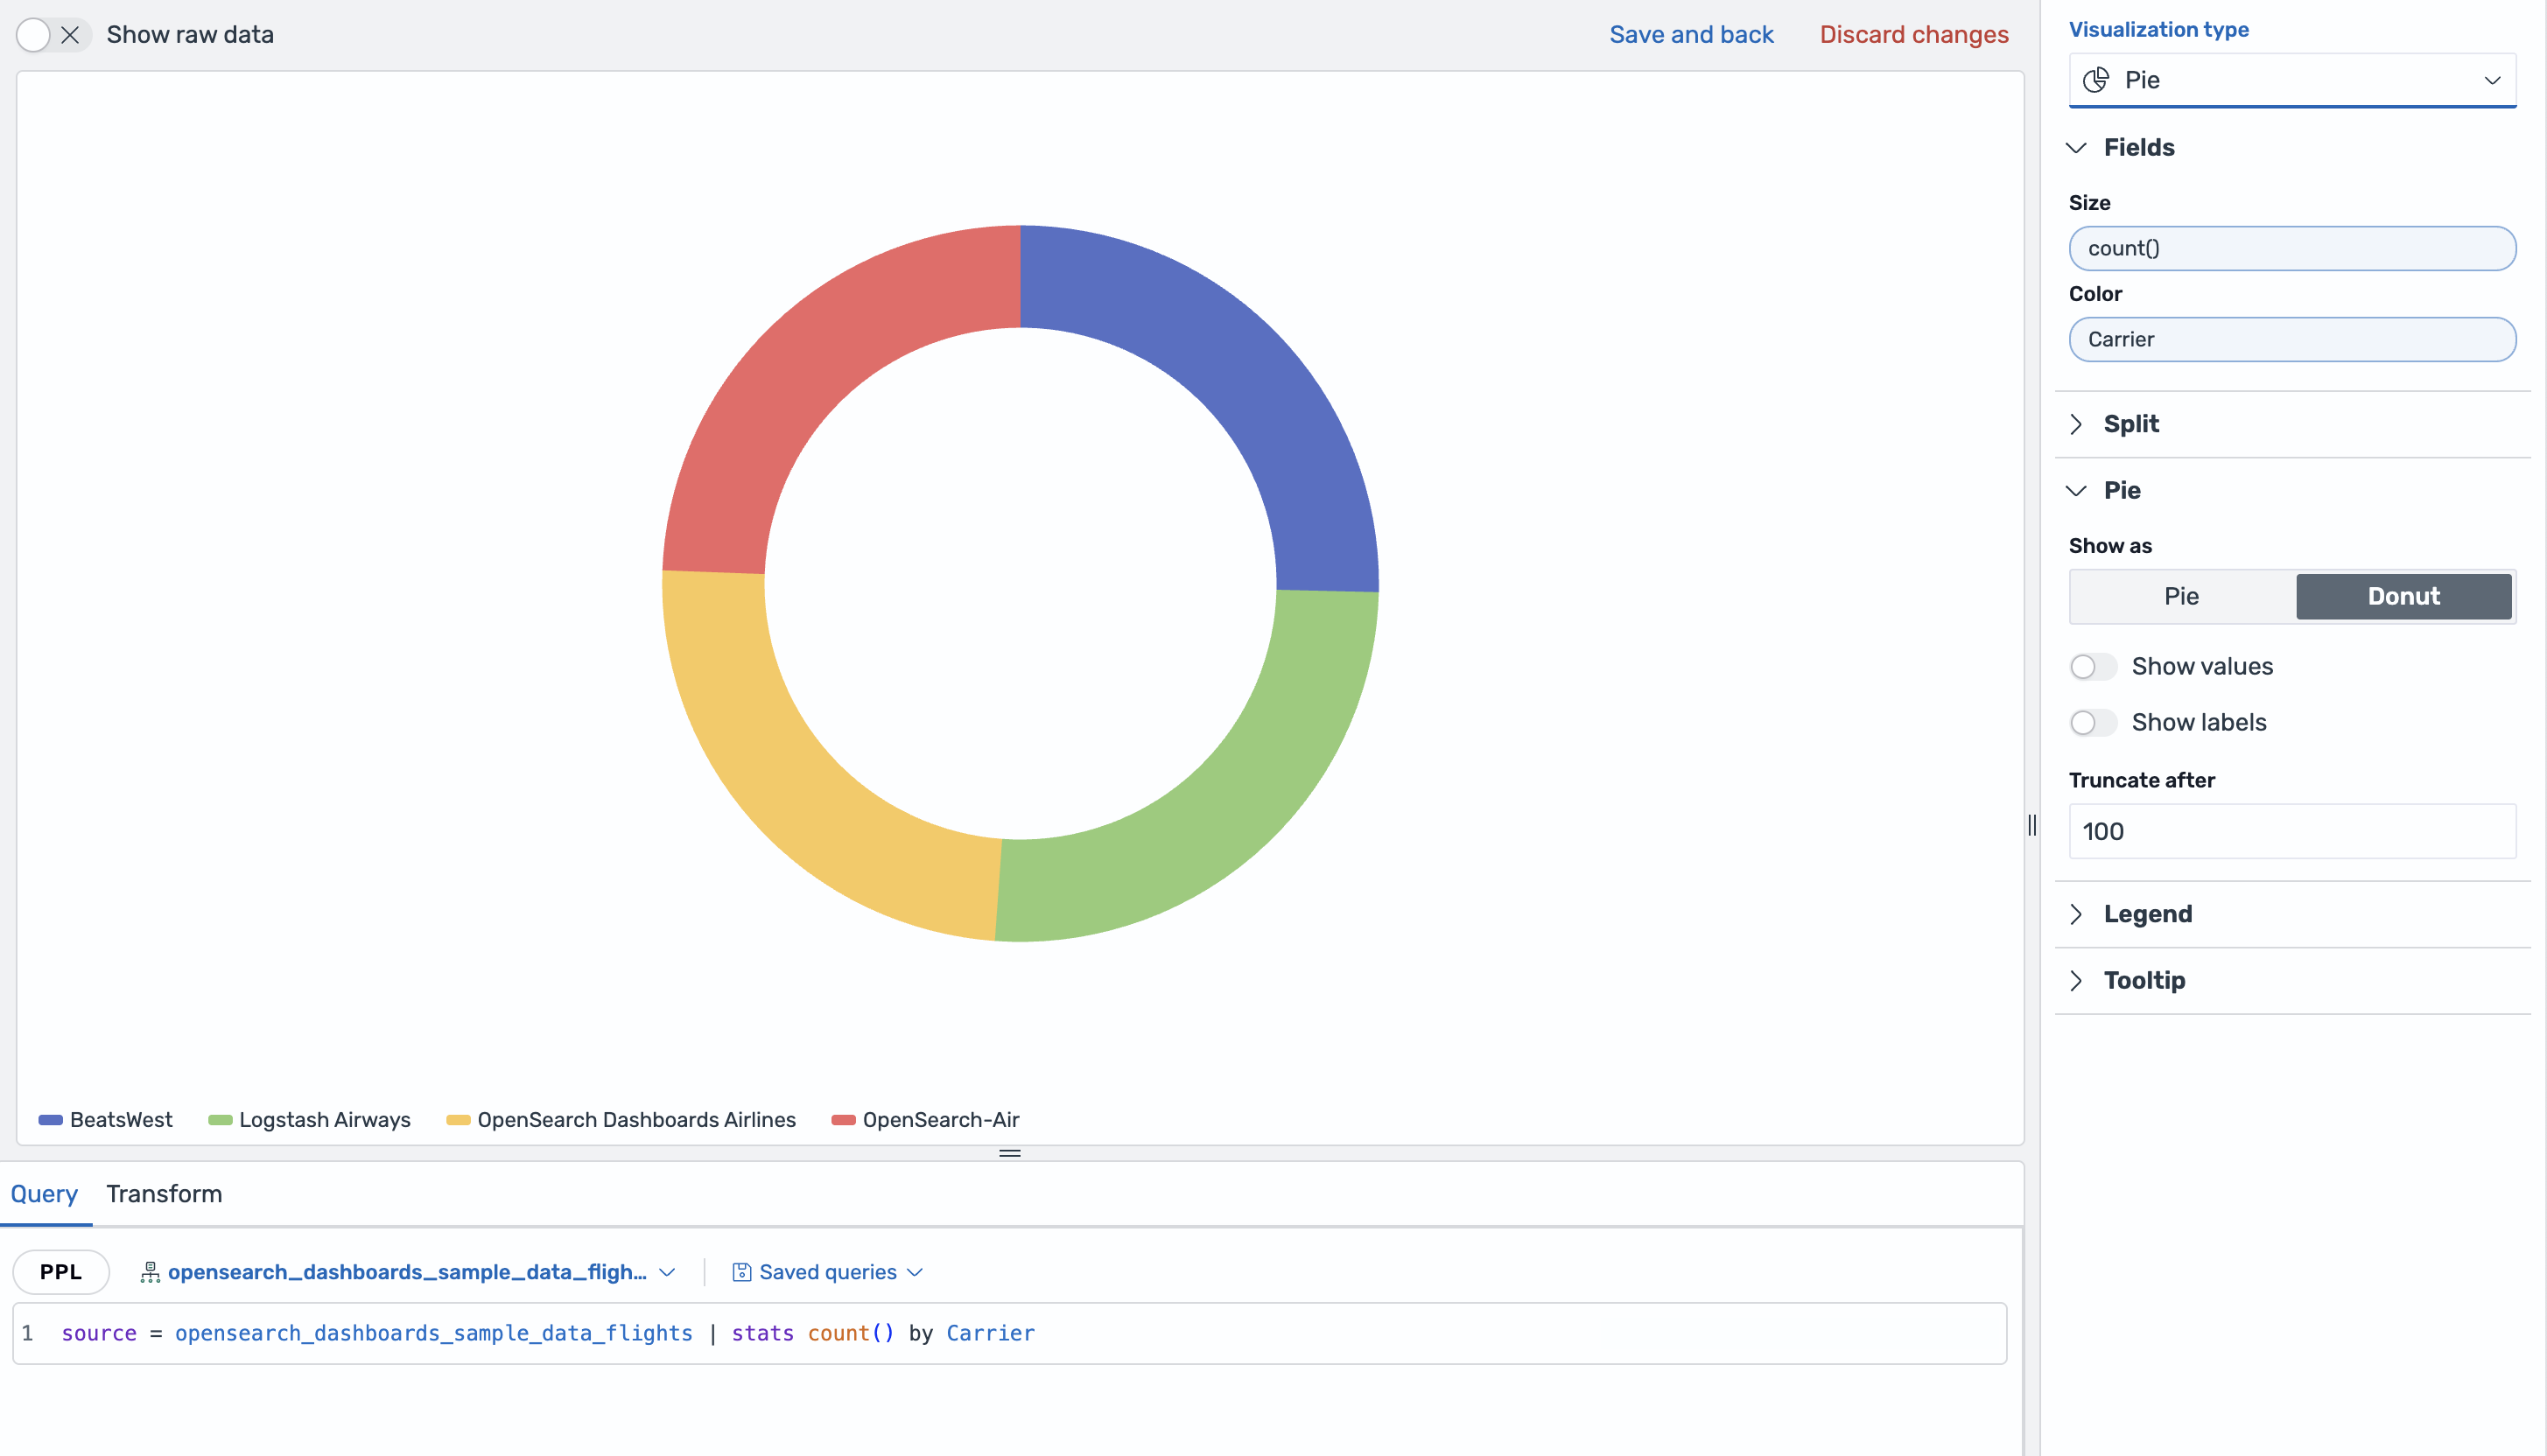Switch to the Query tab
This screenshot has width=2547, height=1456.
tap(44, 1194)
